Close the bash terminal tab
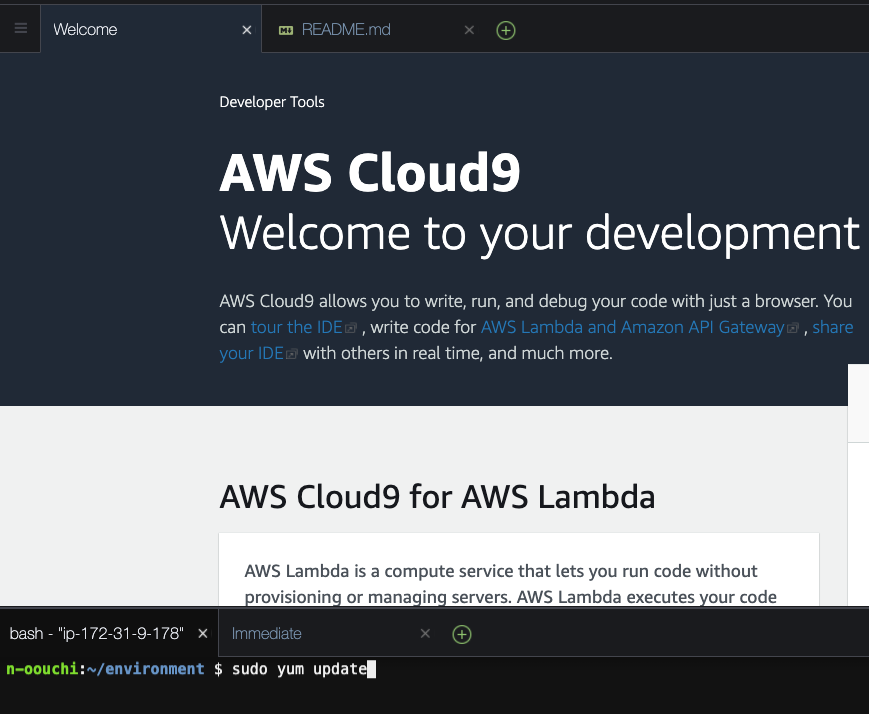The height and width of the screenshot is (714, 869). coord(203,633)
